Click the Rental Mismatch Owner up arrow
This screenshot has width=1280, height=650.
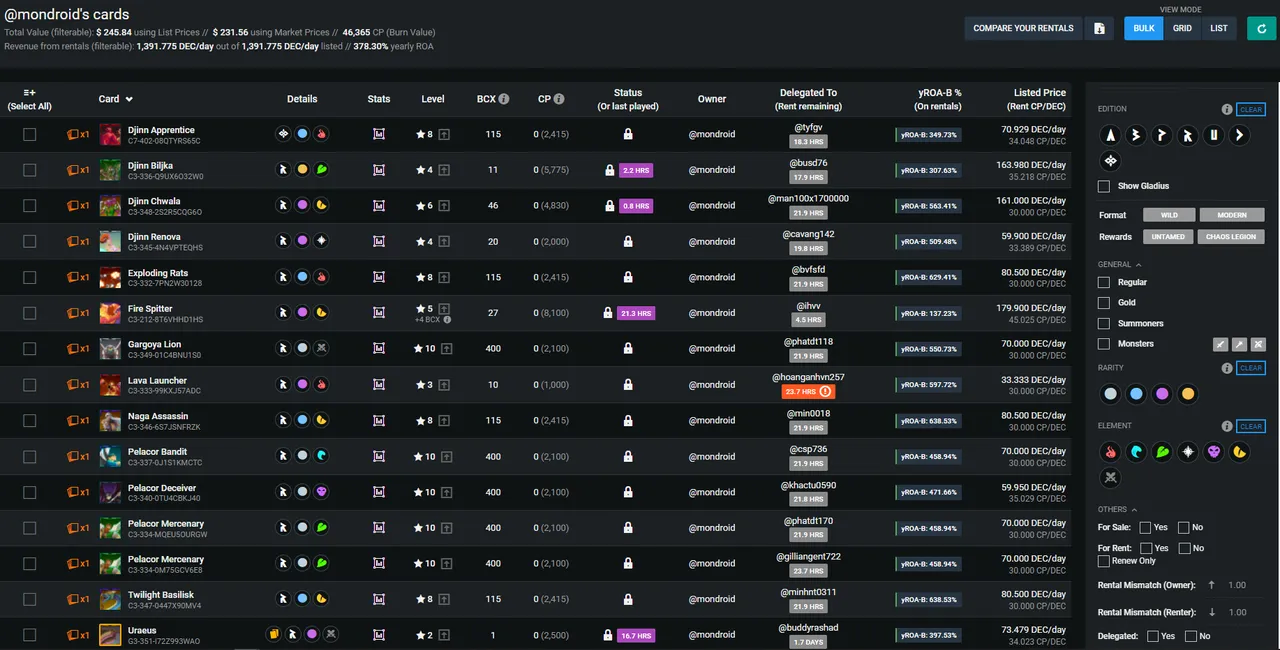(1211, 585)
